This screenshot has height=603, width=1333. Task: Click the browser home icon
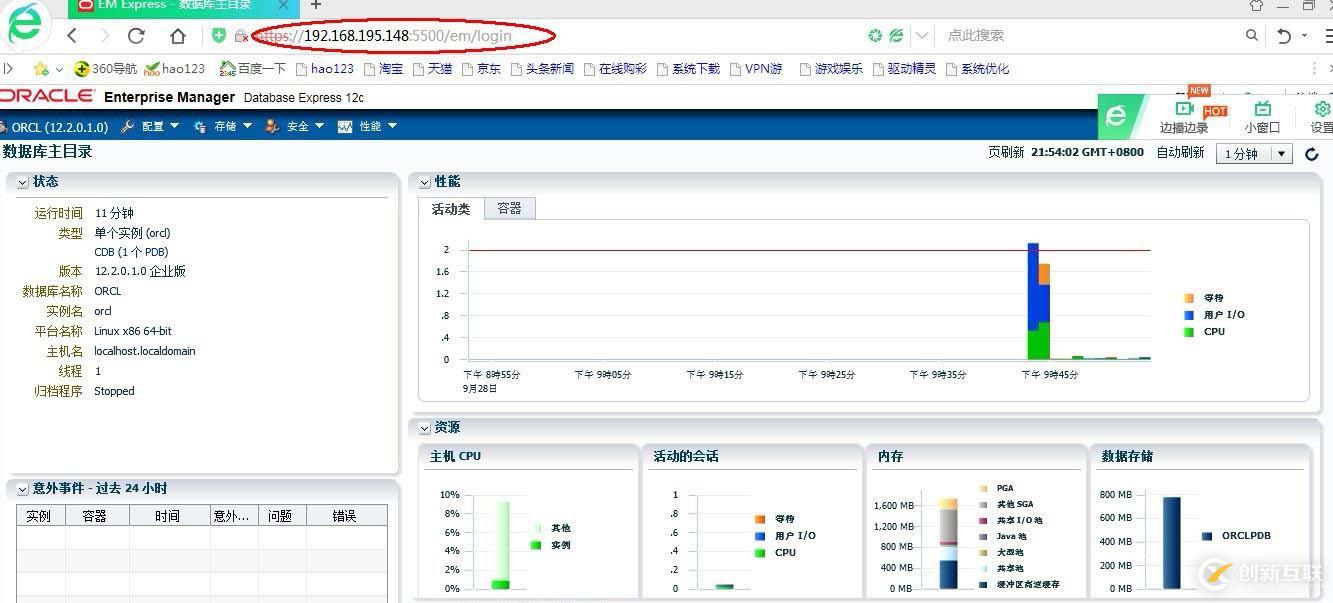coord(177,35)
